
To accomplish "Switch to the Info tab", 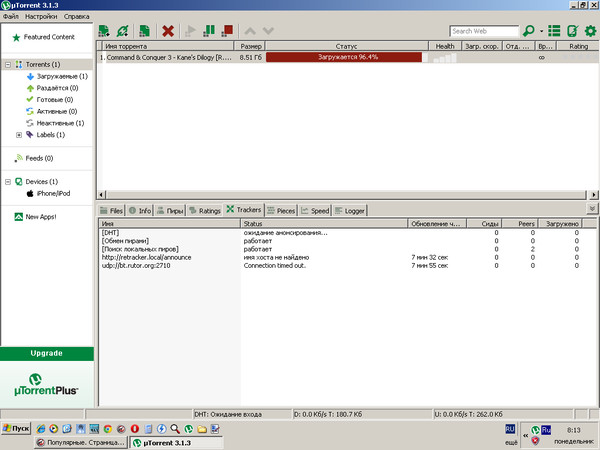I will click(x=140, y=211).
